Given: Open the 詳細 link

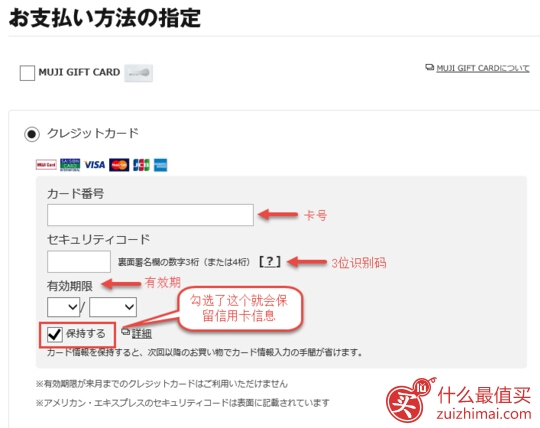Looking at the screenshot, I should pos(142,334).
